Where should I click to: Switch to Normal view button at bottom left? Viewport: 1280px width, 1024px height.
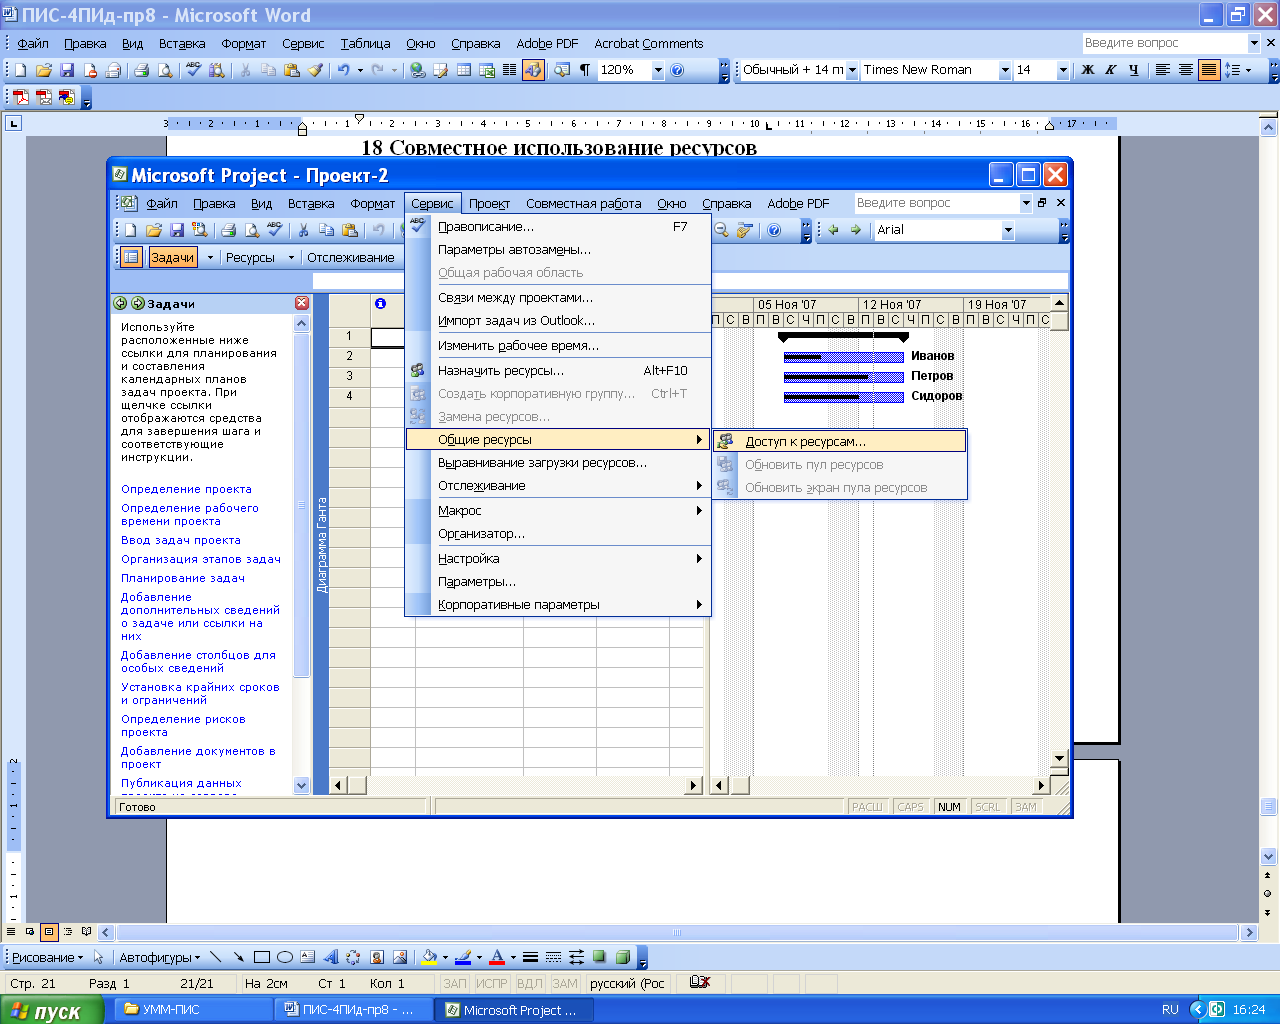click(11, 932)
